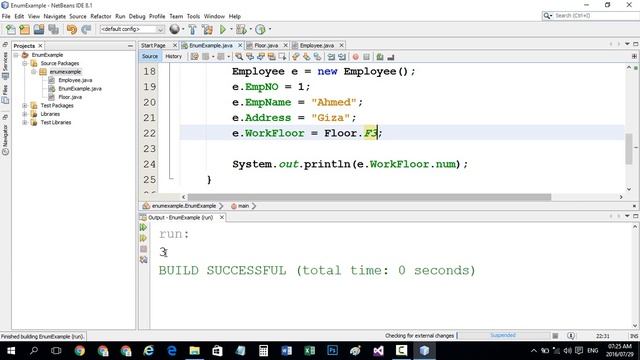Viewport: 640px width, 360px height.
Task: Click the Shift Line Left icon
Action: (331, 57)
